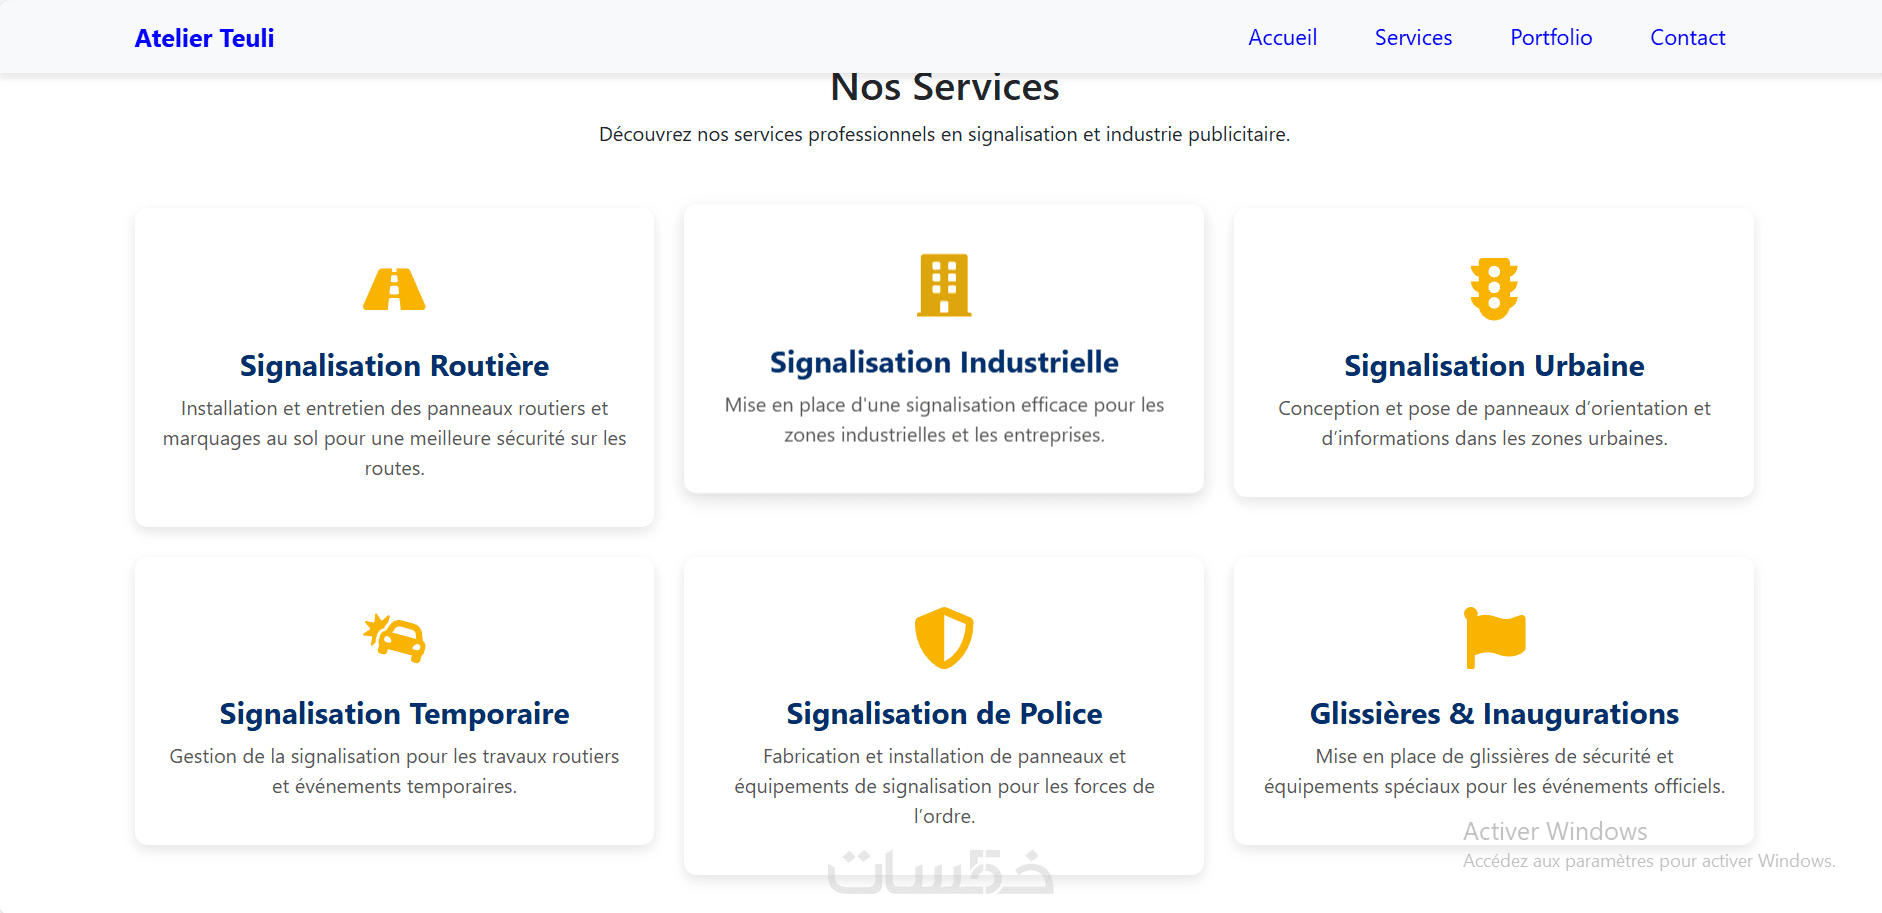Click the Signalisation Urbaine card title
Screen dimensions: 1882x913
pos(1494,366)
